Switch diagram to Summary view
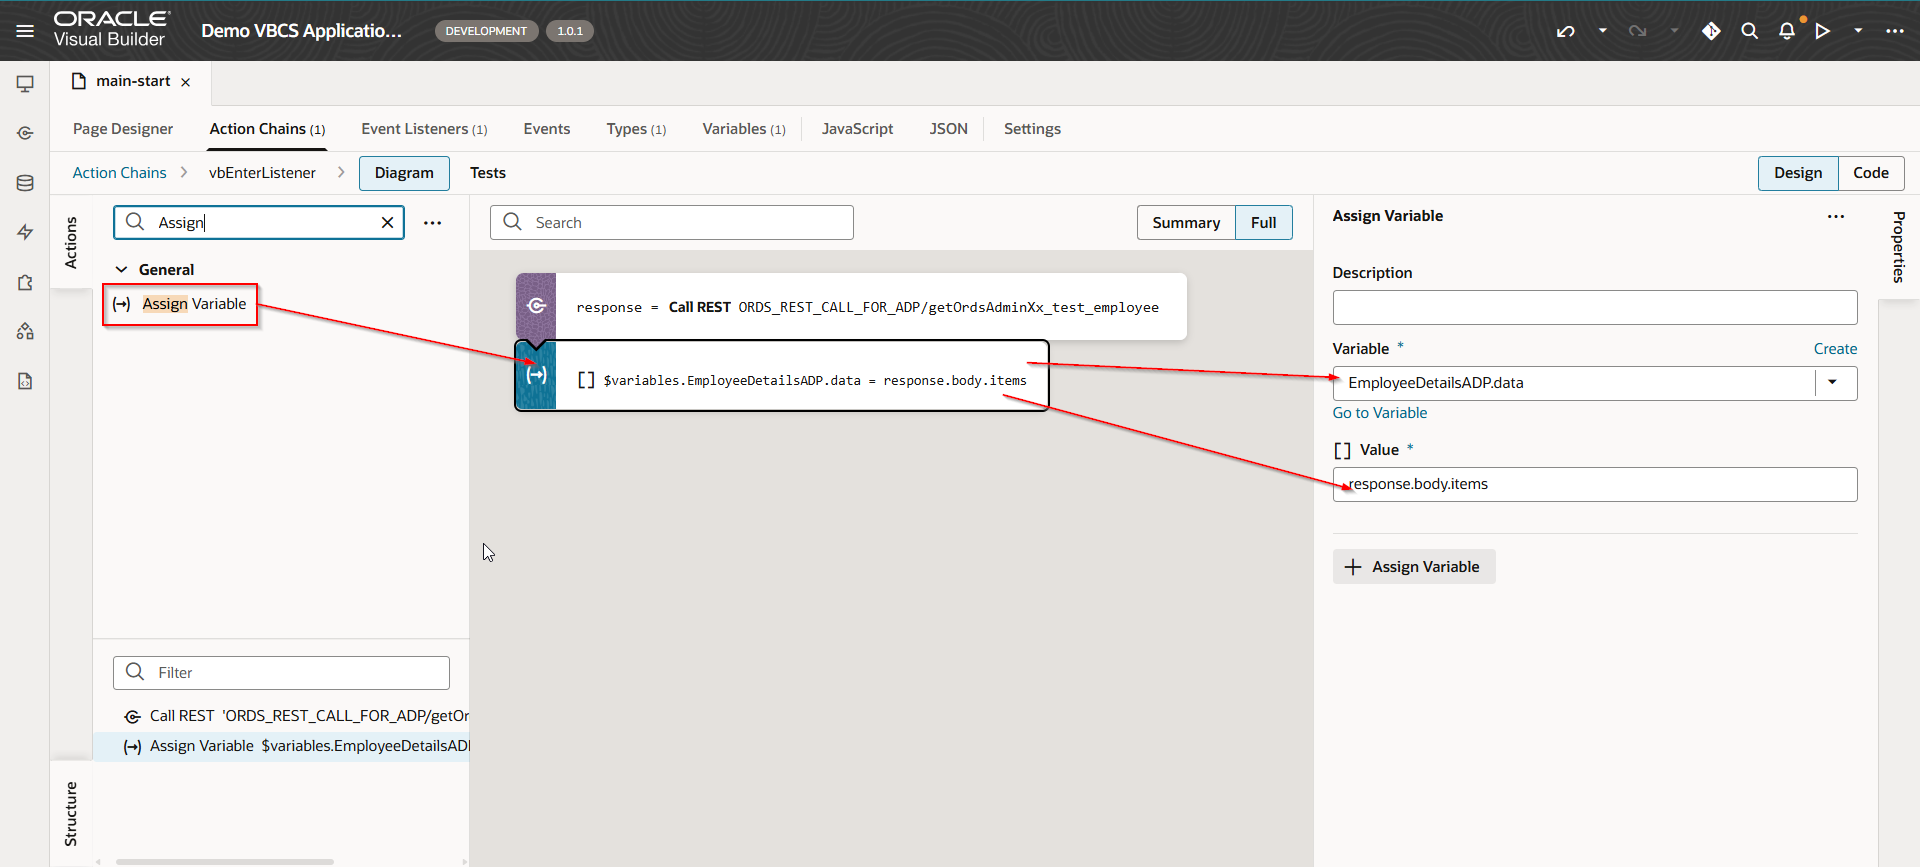The width and height of the screenshot is (1920, 867). pos(1185,223)
